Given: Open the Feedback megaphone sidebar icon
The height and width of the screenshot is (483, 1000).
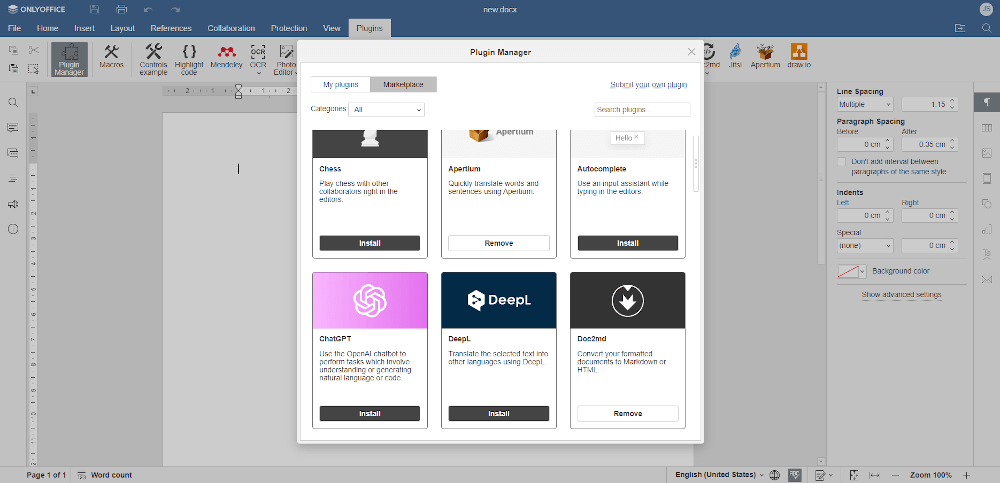Looking at the screenshot, I should [13, 204].
